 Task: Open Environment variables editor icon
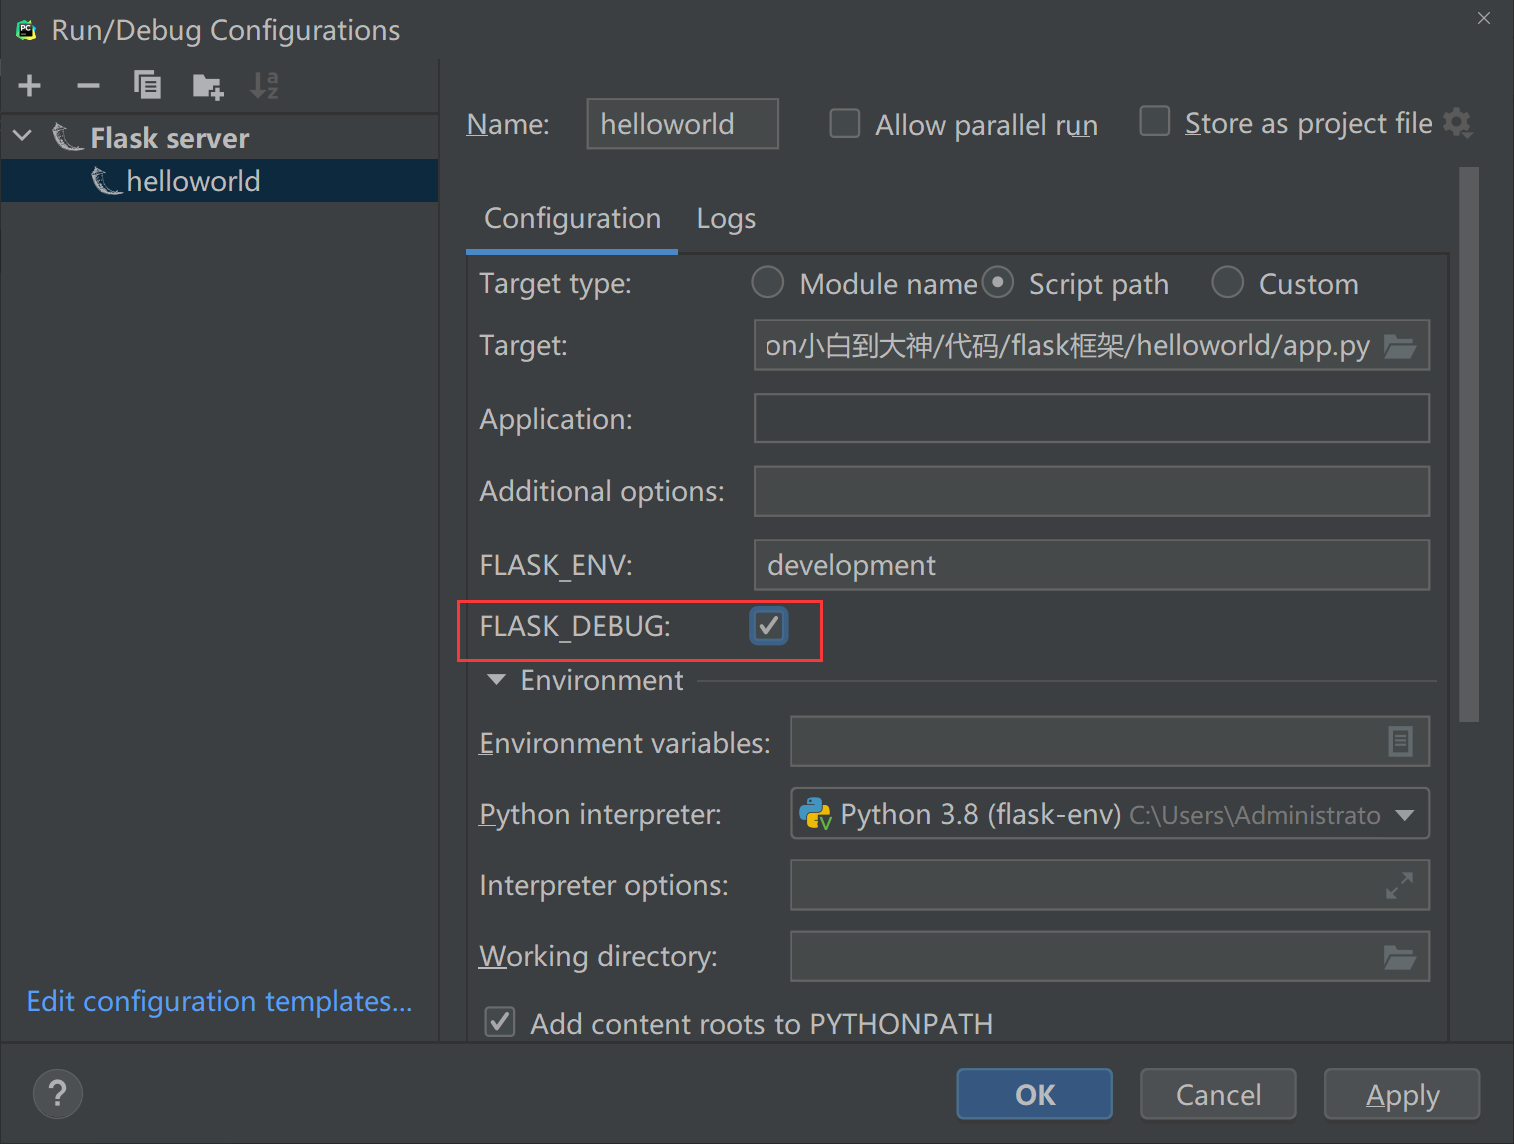[x=1400, y=742]
